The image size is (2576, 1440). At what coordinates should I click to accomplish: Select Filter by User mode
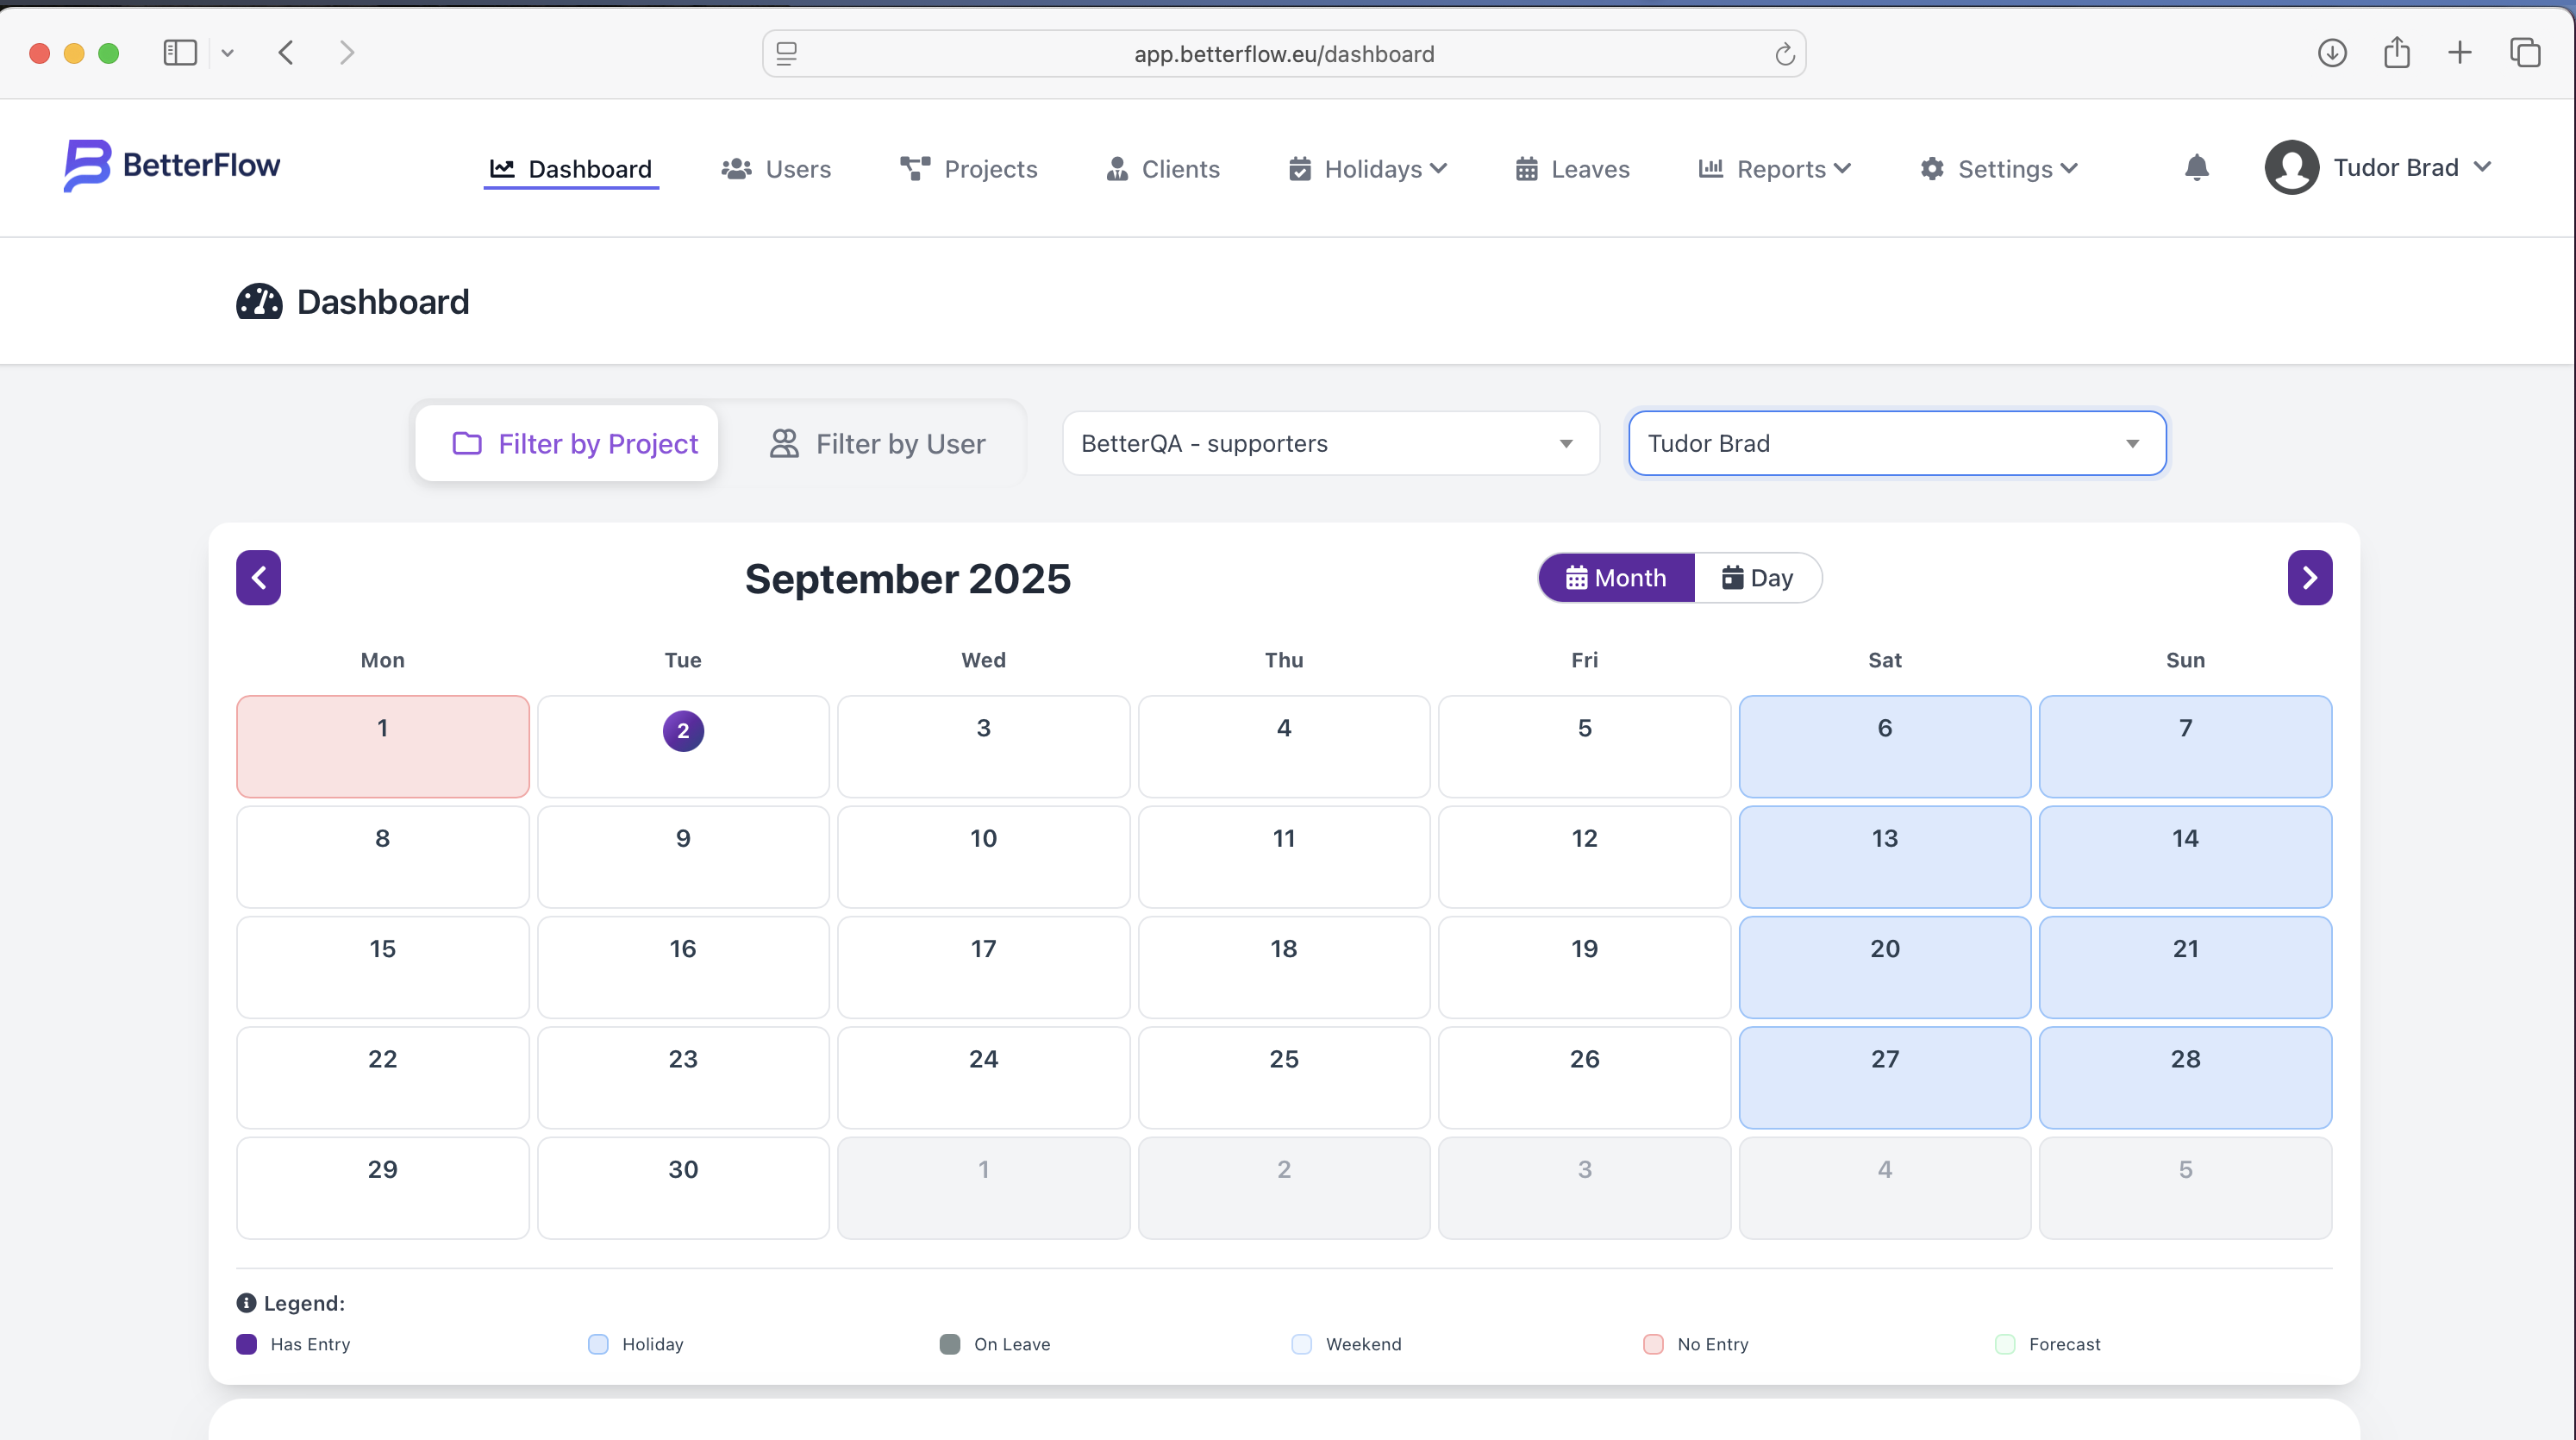877,443
